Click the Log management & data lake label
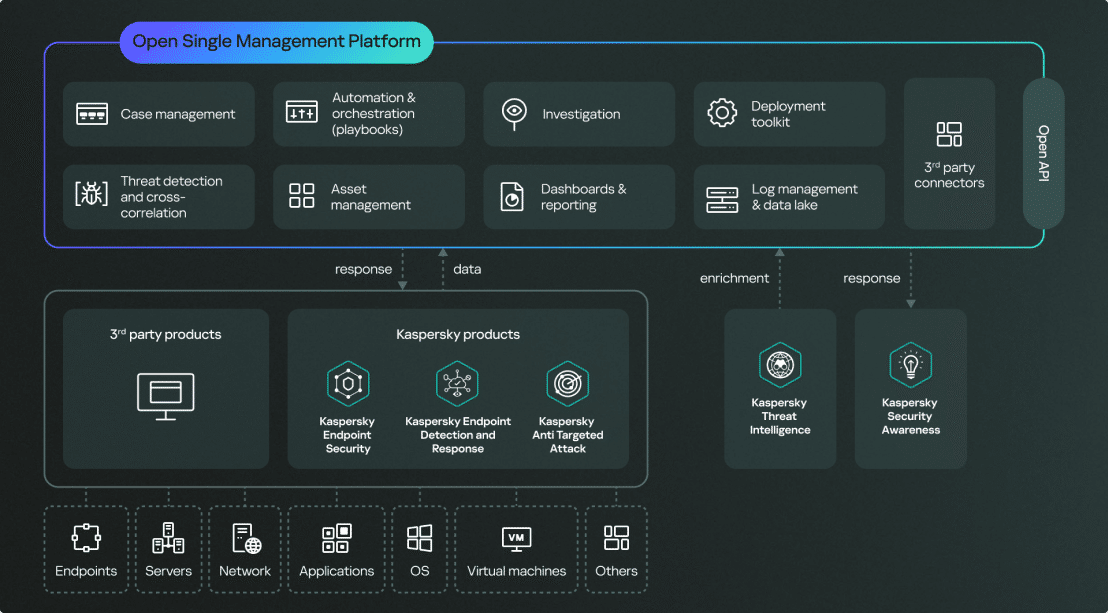Screen dimensions: 1108x613 pyautogui.click(x=804, y=197)
